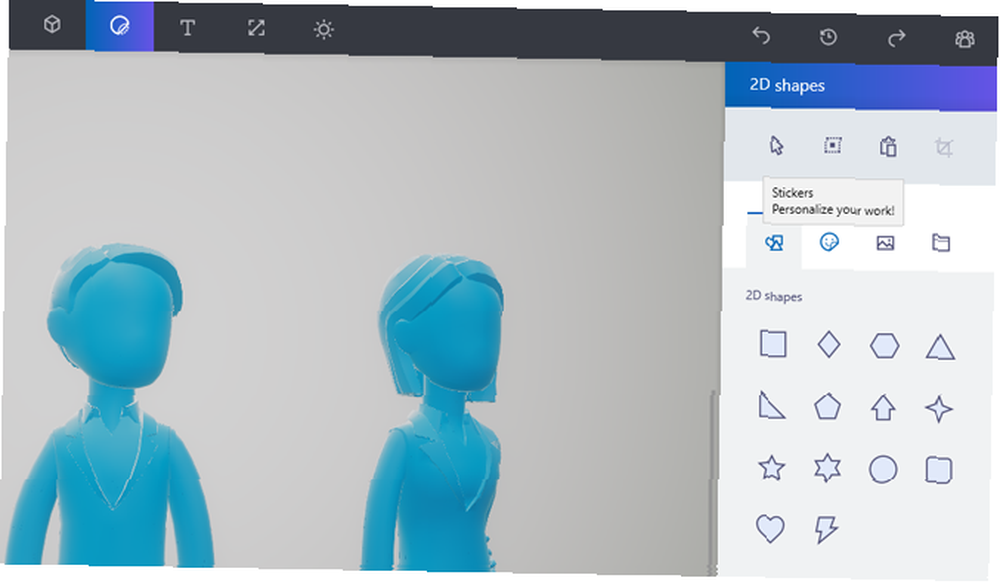Pick the rounded square shape

point(939,471)
